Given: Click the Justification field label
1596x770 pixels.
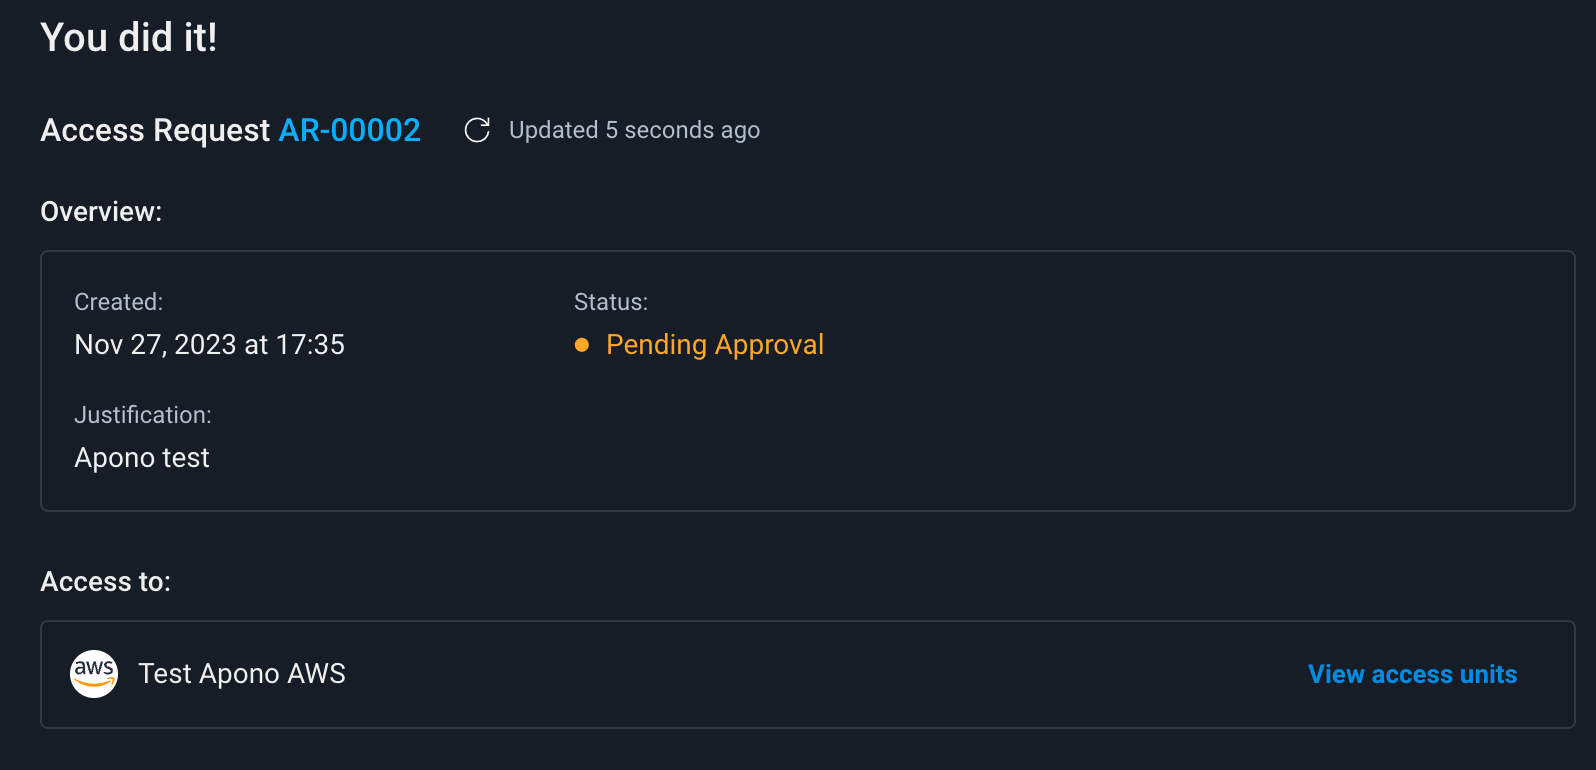Looking at the screenshot, I should 143,415.
